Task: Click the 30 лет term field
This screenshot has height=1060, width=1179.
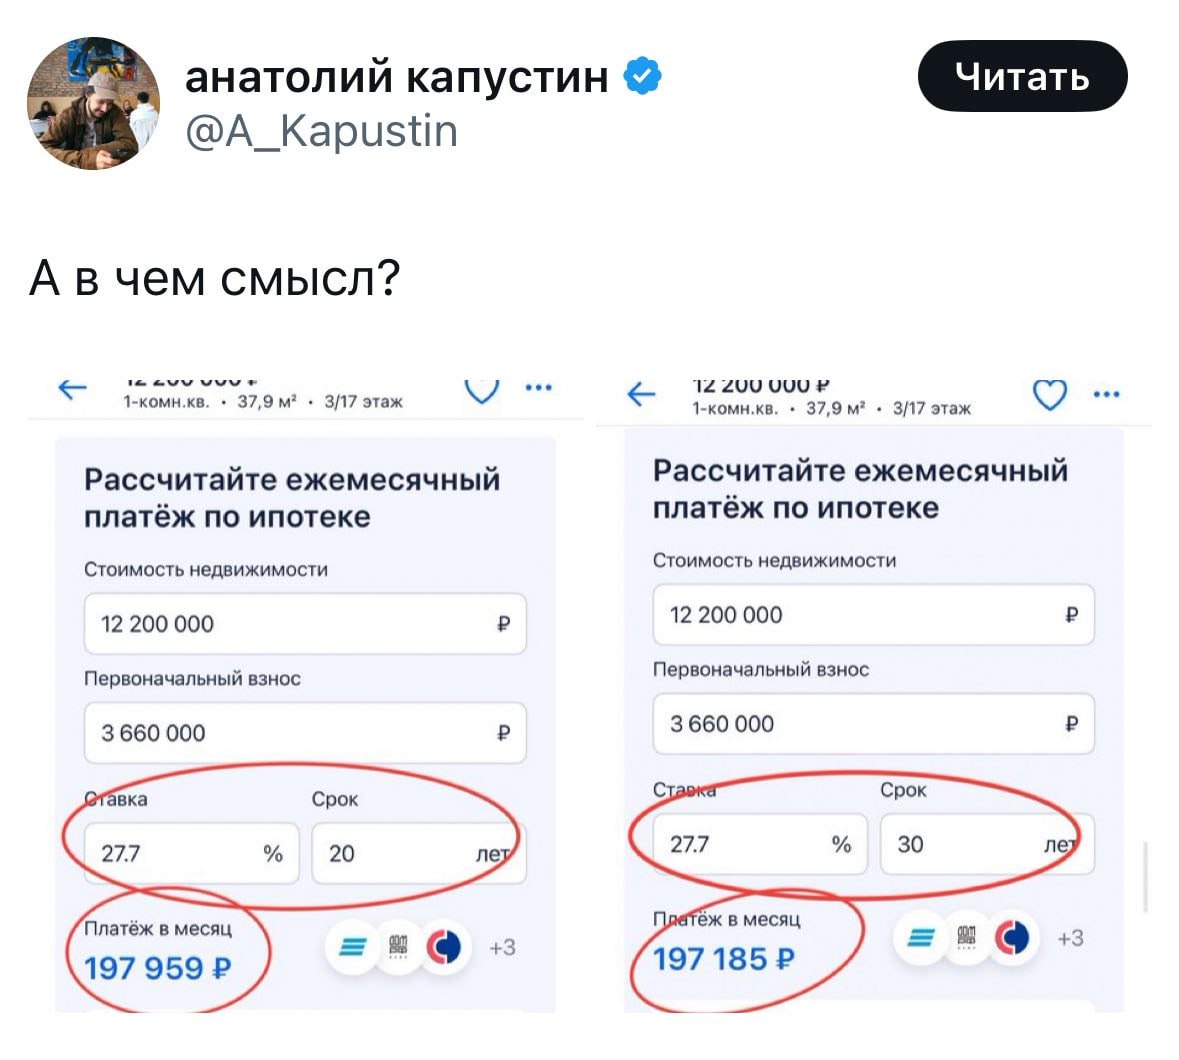Action: click(x=986, y=845)
